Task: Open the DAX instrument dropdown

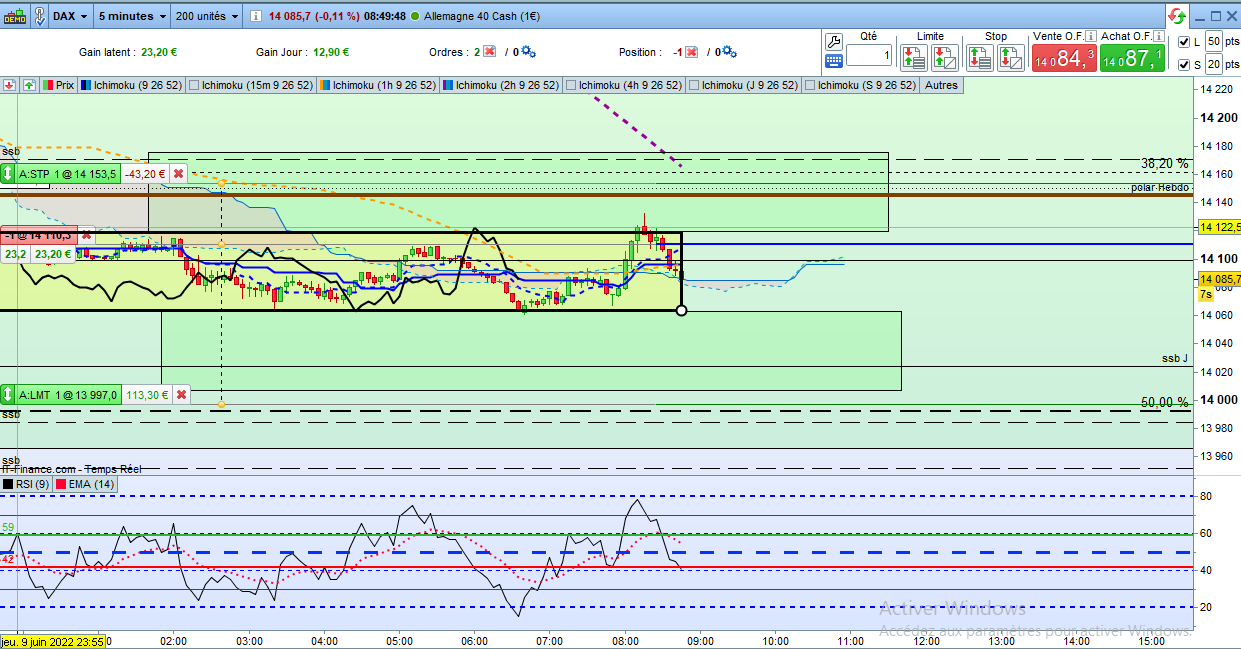Action: click(x=70, y=16)
